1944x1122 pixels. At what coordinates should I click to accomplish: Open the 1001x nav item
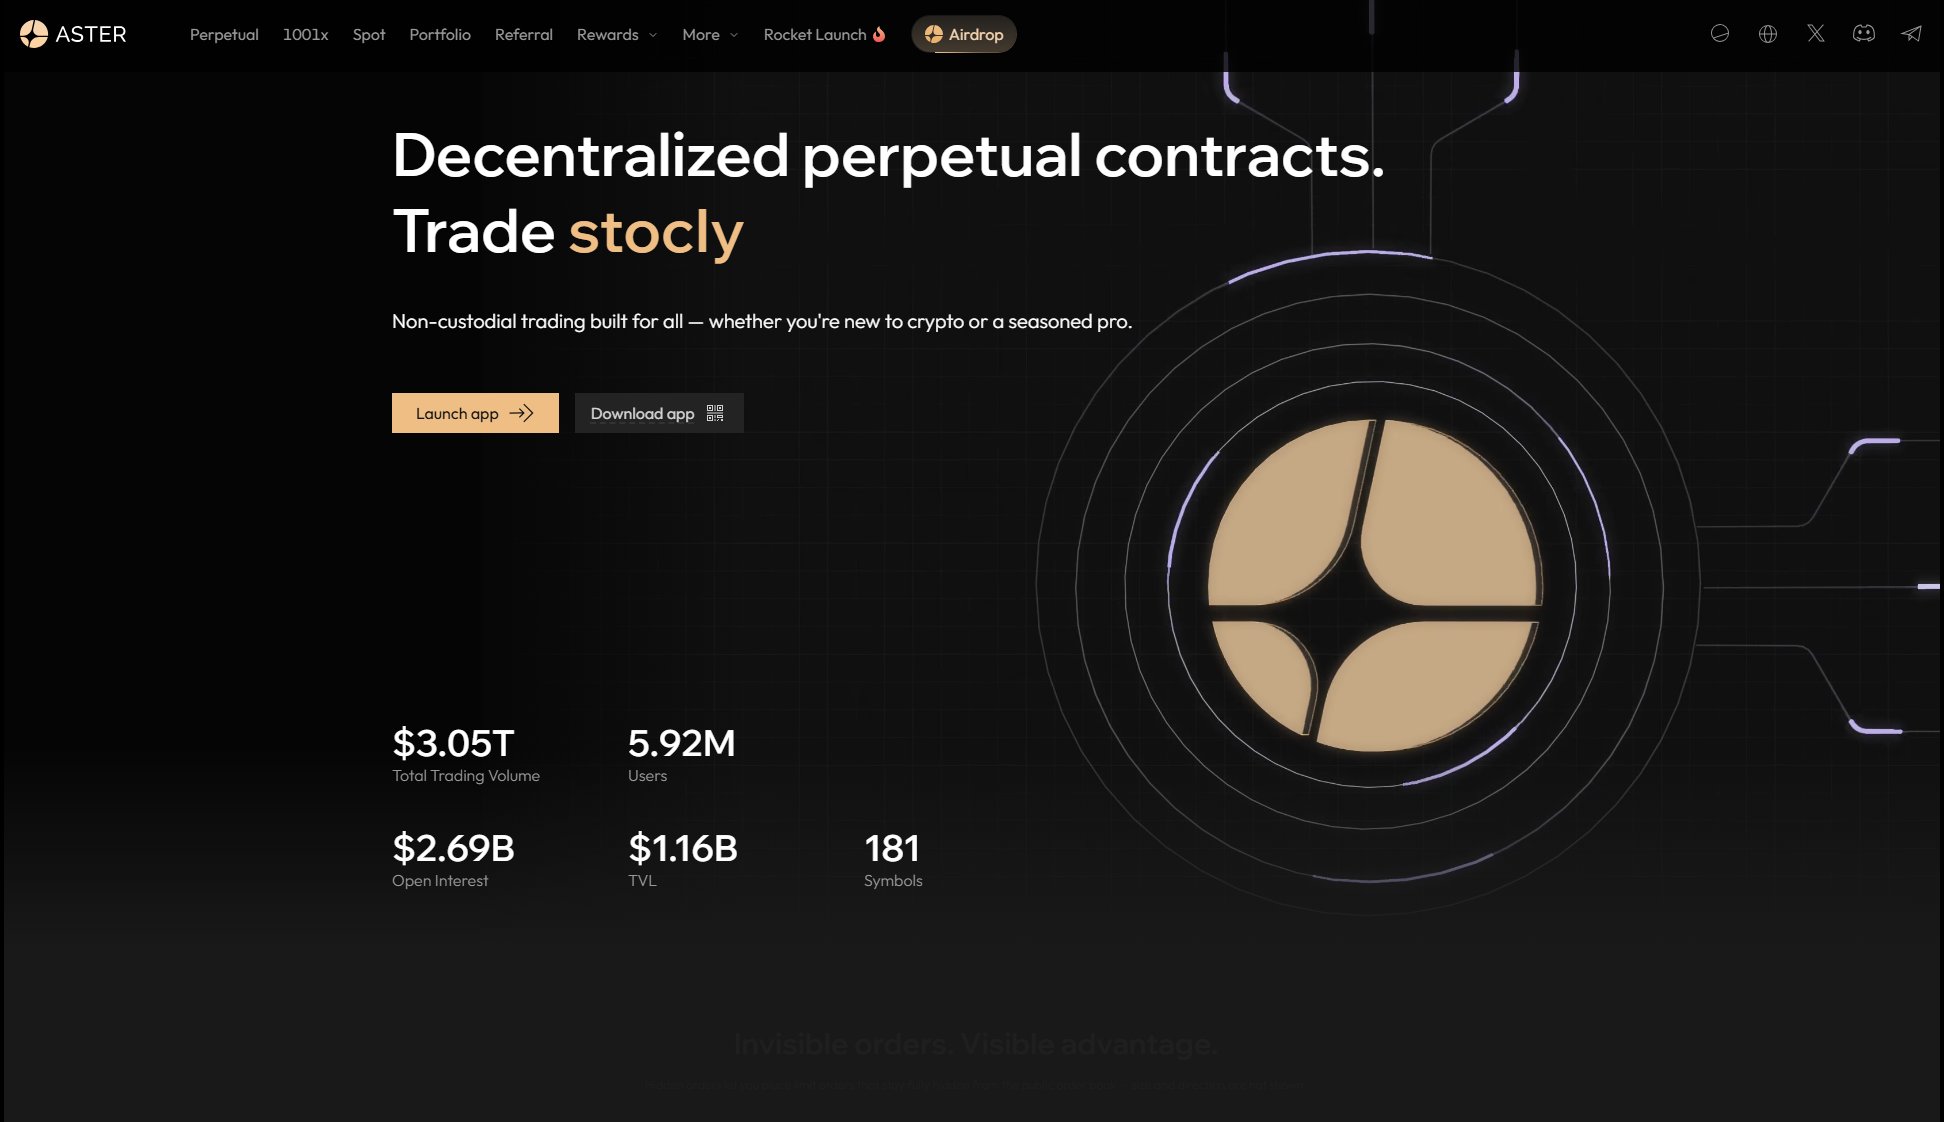click(x=305, y=34)
